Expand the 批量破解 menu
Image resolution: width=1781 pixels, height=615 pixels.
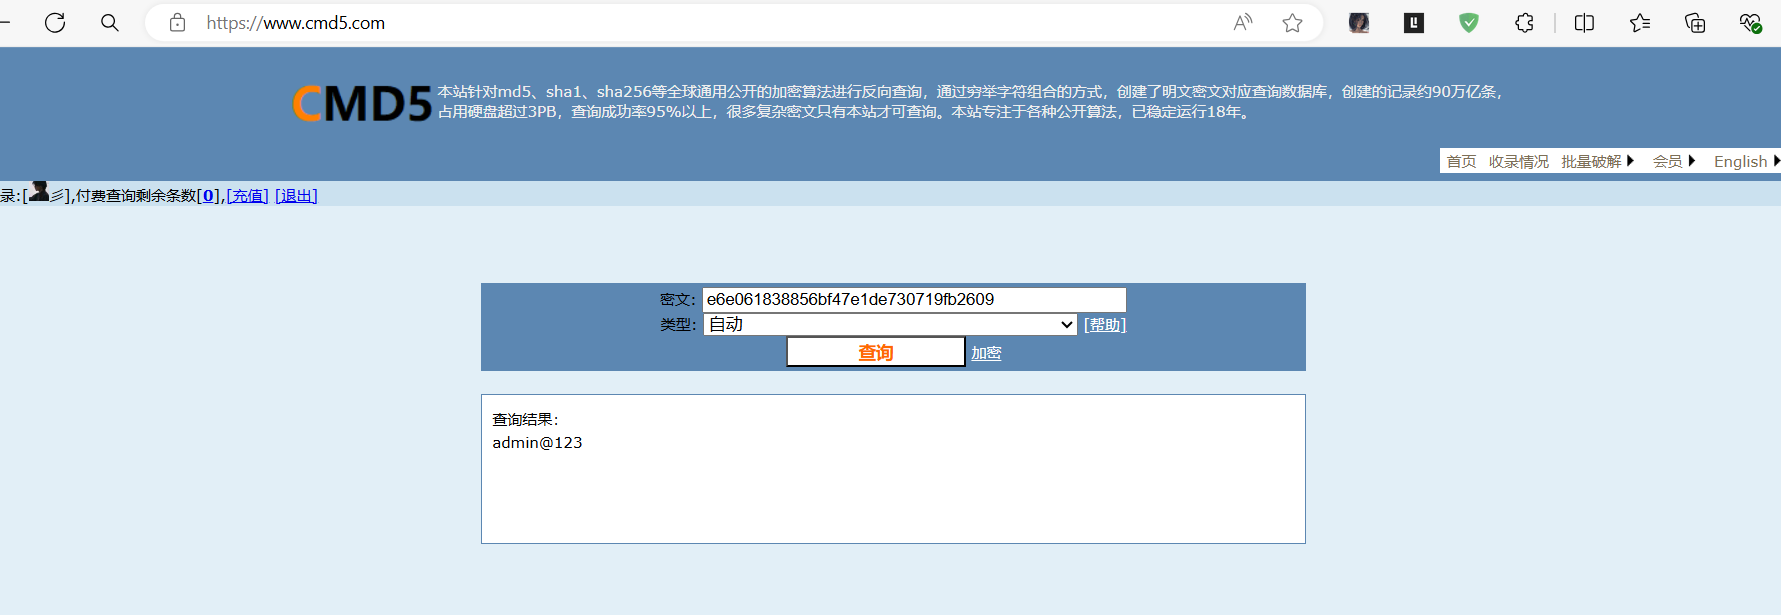[1597, 161]
